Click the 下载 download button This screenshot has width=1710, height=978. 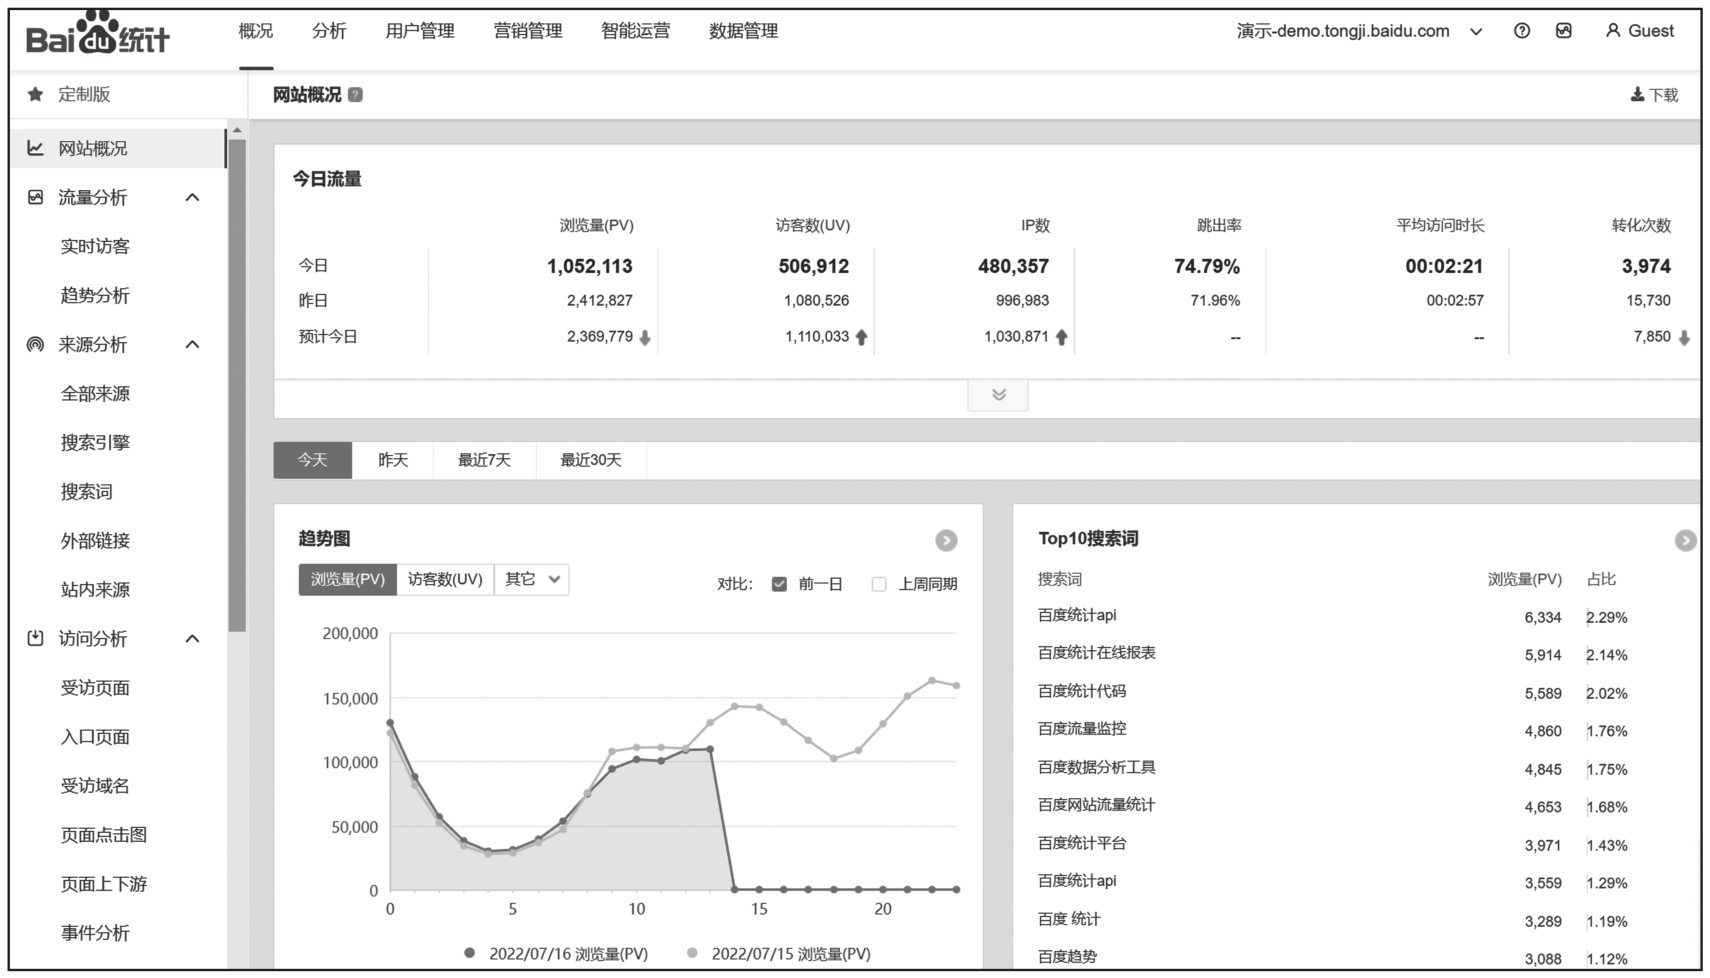click(x=1654, y=95)
